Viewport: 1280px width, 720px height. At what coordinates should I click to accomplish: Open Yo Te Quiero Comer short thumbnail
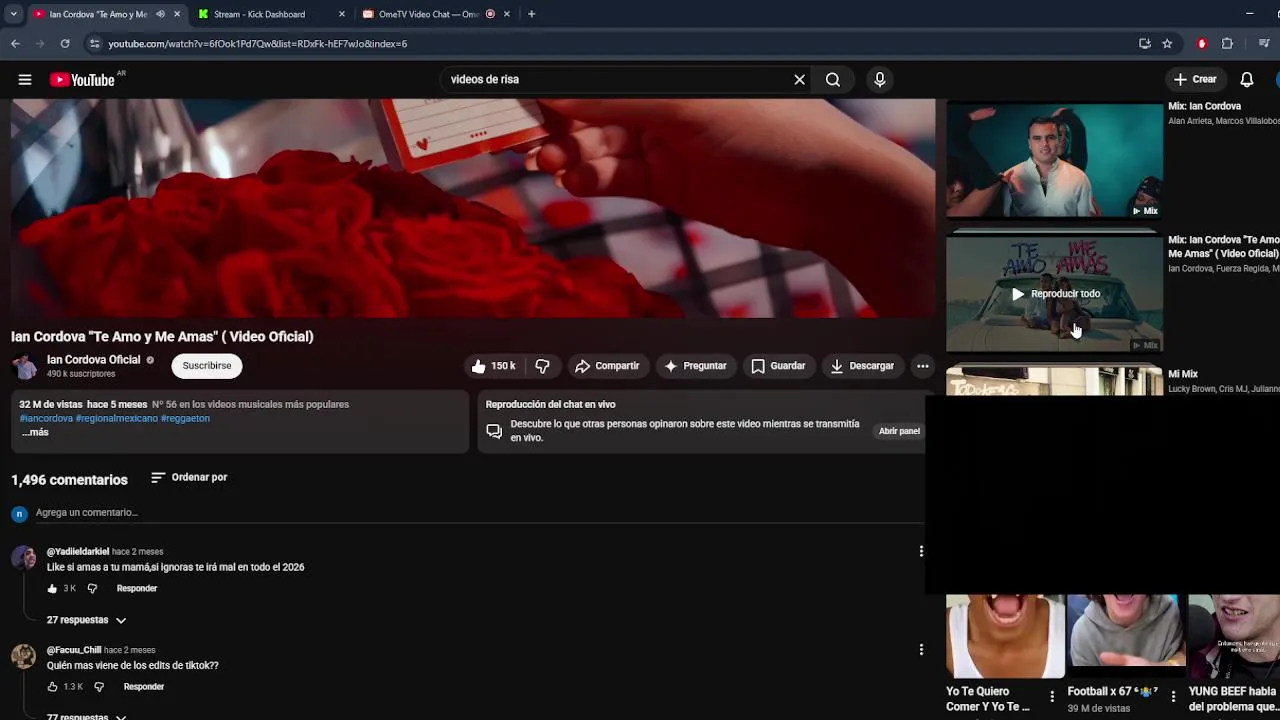point(1004,636)
